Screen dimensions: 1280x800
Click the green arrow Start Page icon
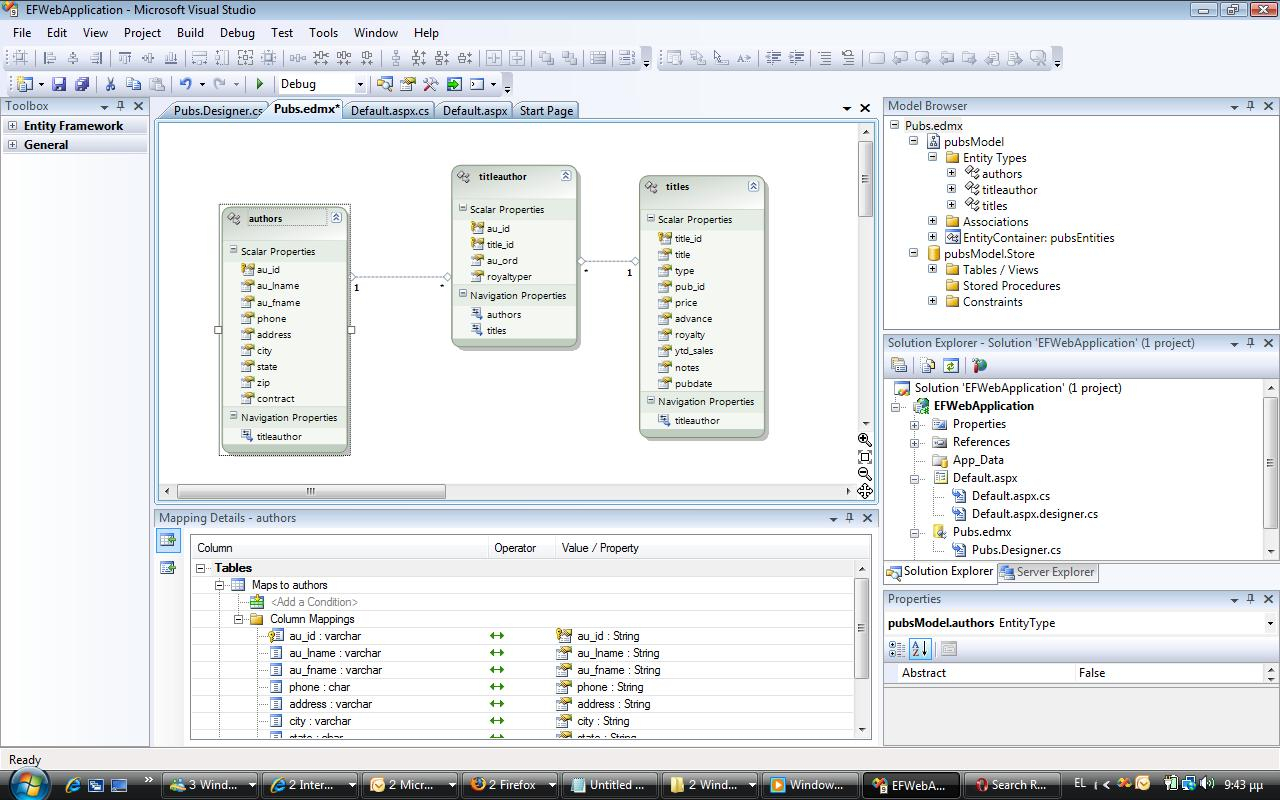[454, 85]
